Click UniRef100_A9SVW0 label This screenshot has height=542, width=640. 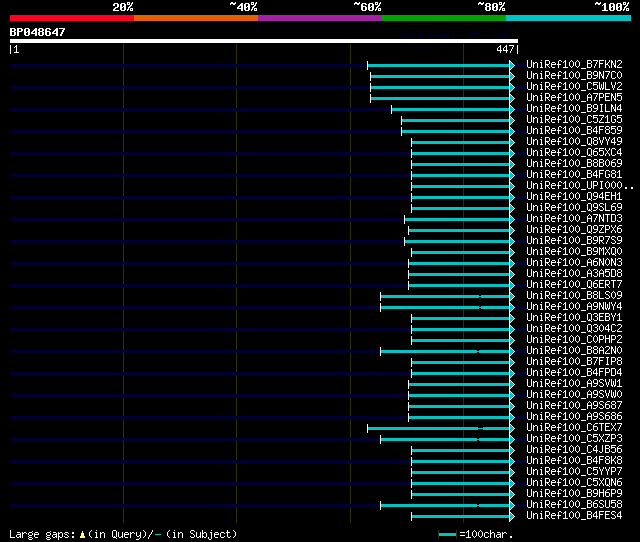(574, 395)
